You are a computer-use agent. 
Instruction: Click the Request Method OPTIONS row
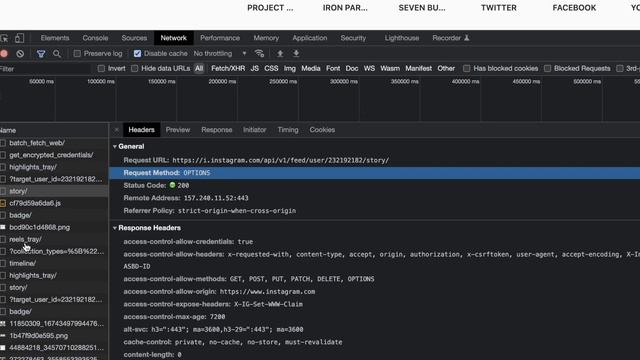[374, 173]
